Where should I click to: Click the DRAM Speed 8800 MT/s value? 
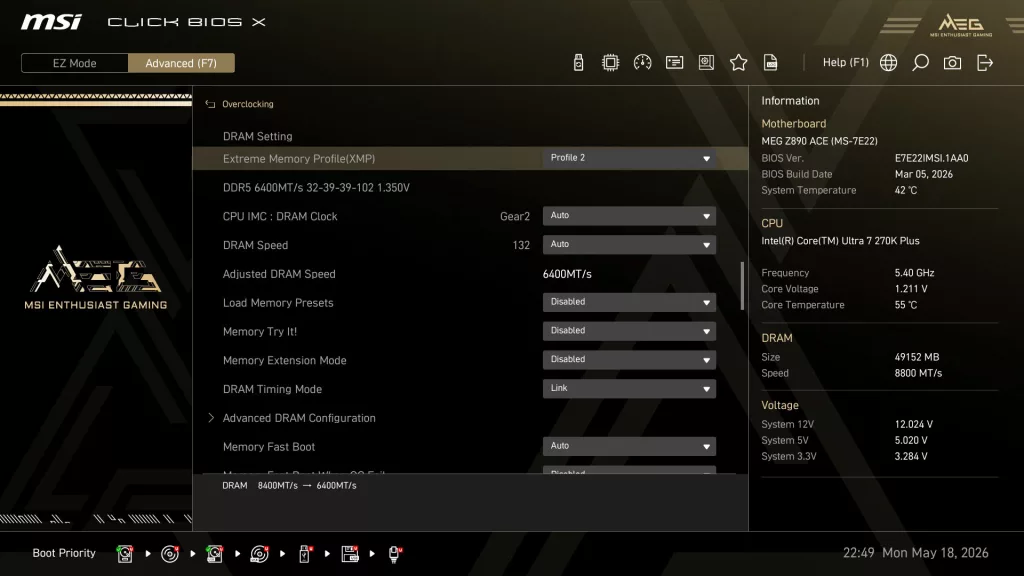click(918, 374)
